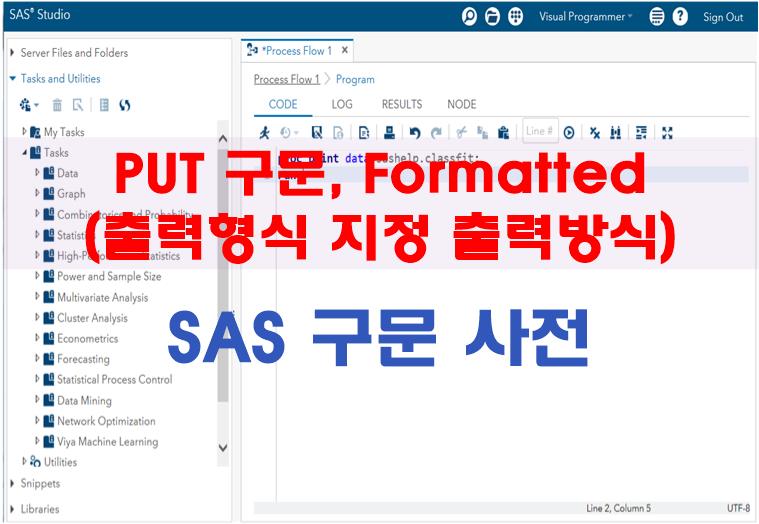Image resolution: width=759 pixels, height=524 pixels.
Task: Click the Open folder icon in banner
Action: [492, 16]
